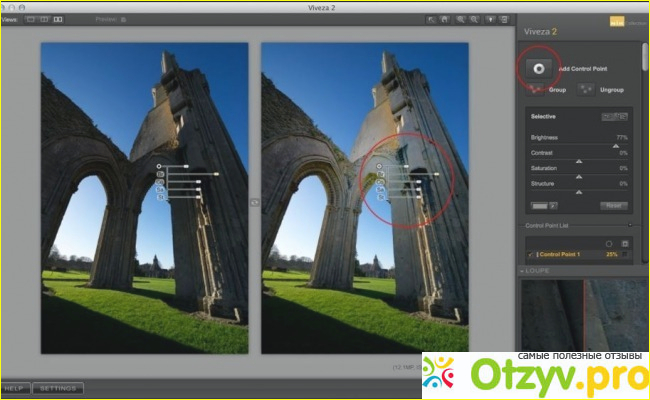Select the split preview view icon

(43, 19)
